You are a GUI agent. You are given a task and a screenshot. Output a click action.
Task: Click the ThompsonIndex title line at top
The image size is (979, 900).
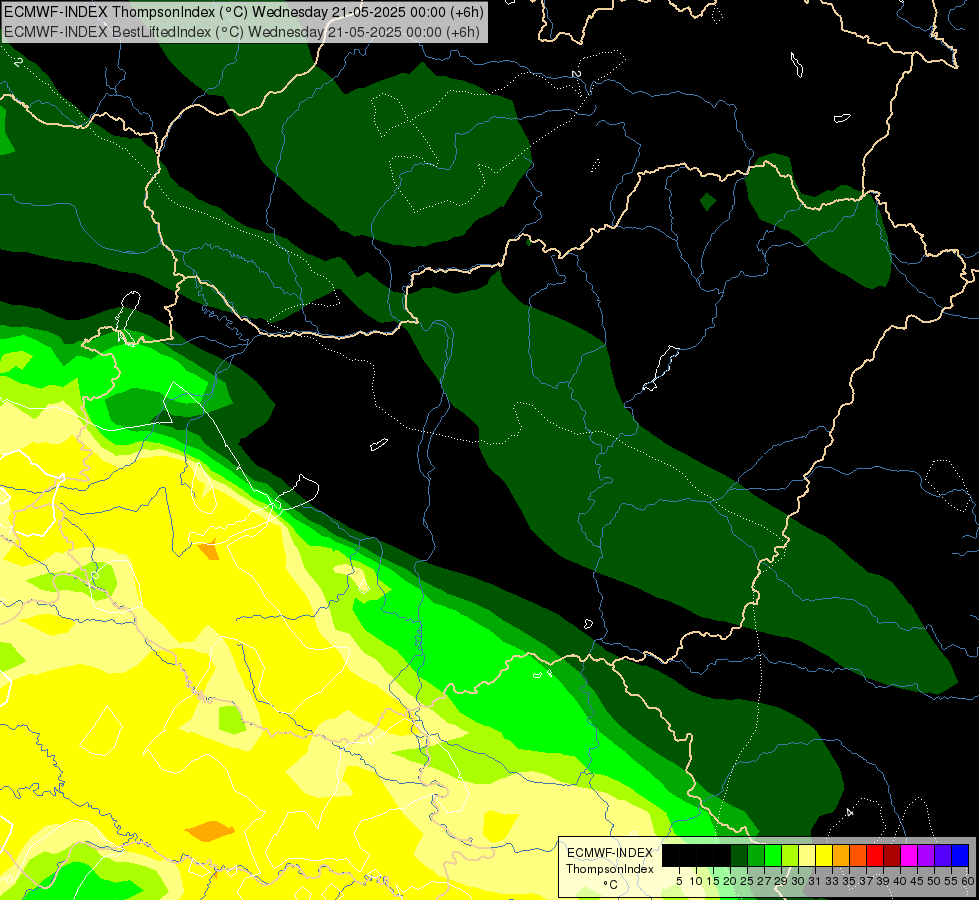pos(244,12)
